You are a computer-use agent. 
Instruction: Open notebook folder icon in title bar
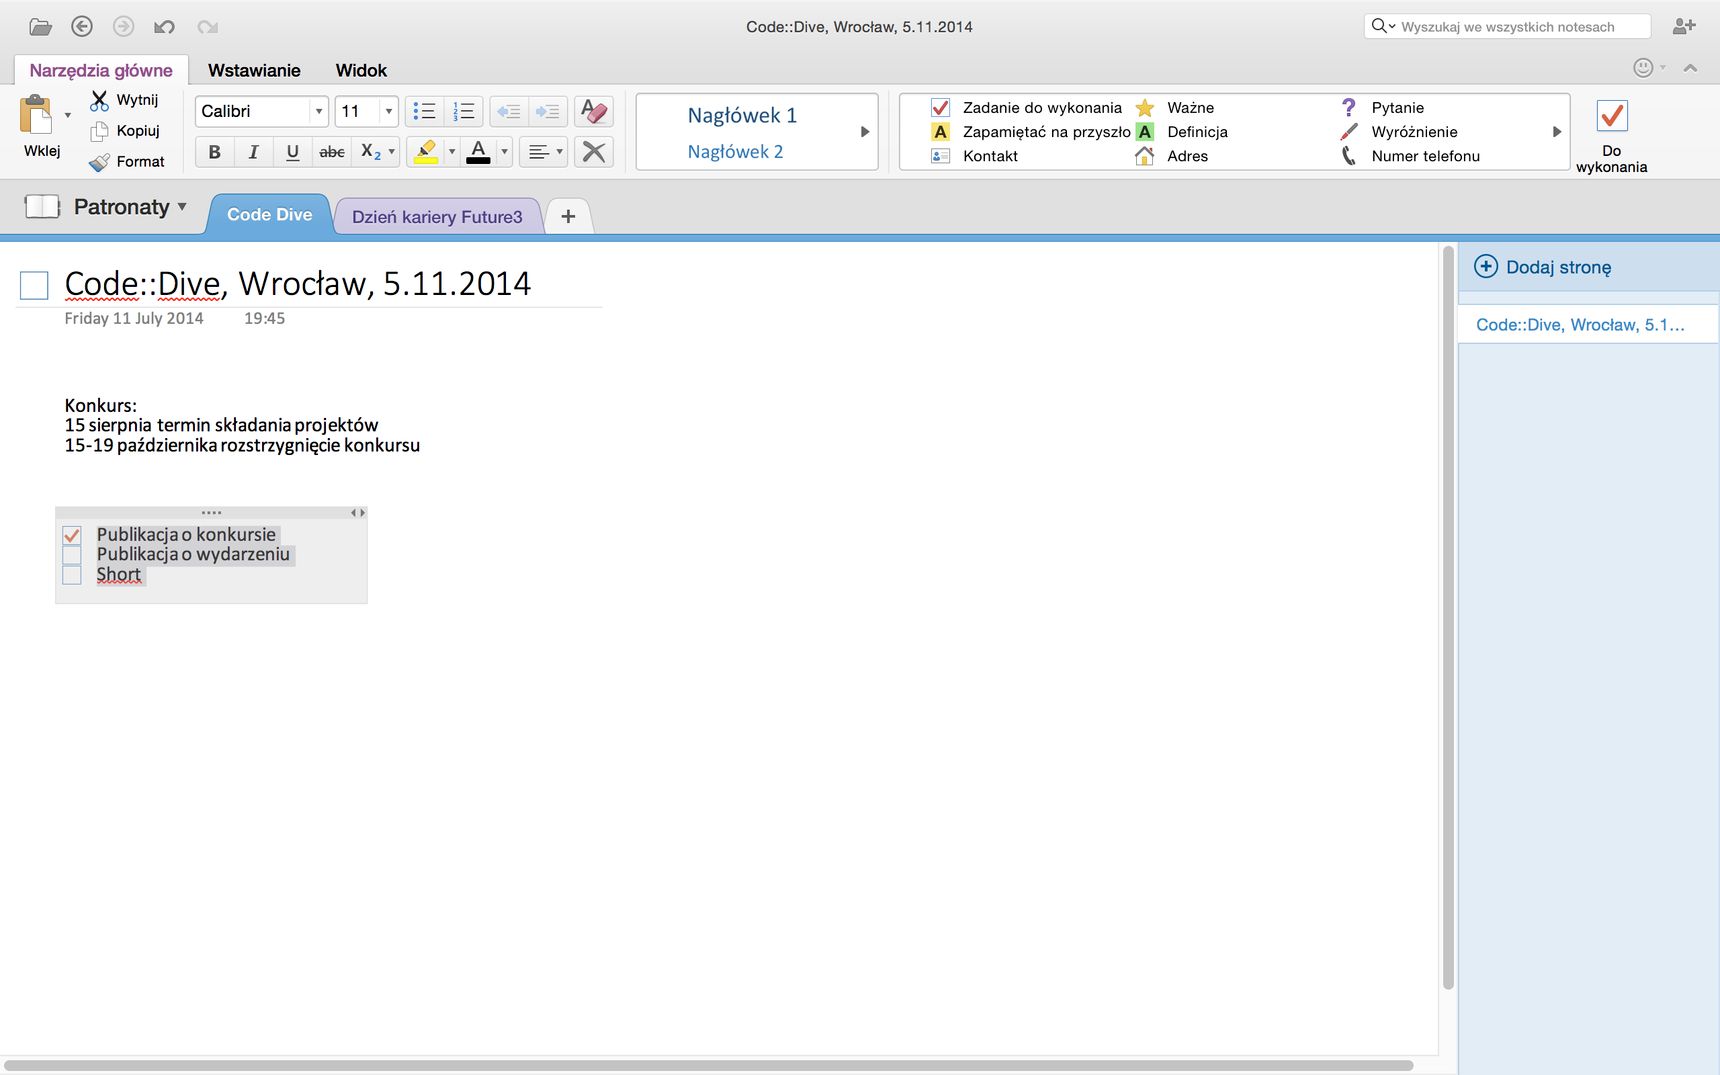(x=40, y=27)
